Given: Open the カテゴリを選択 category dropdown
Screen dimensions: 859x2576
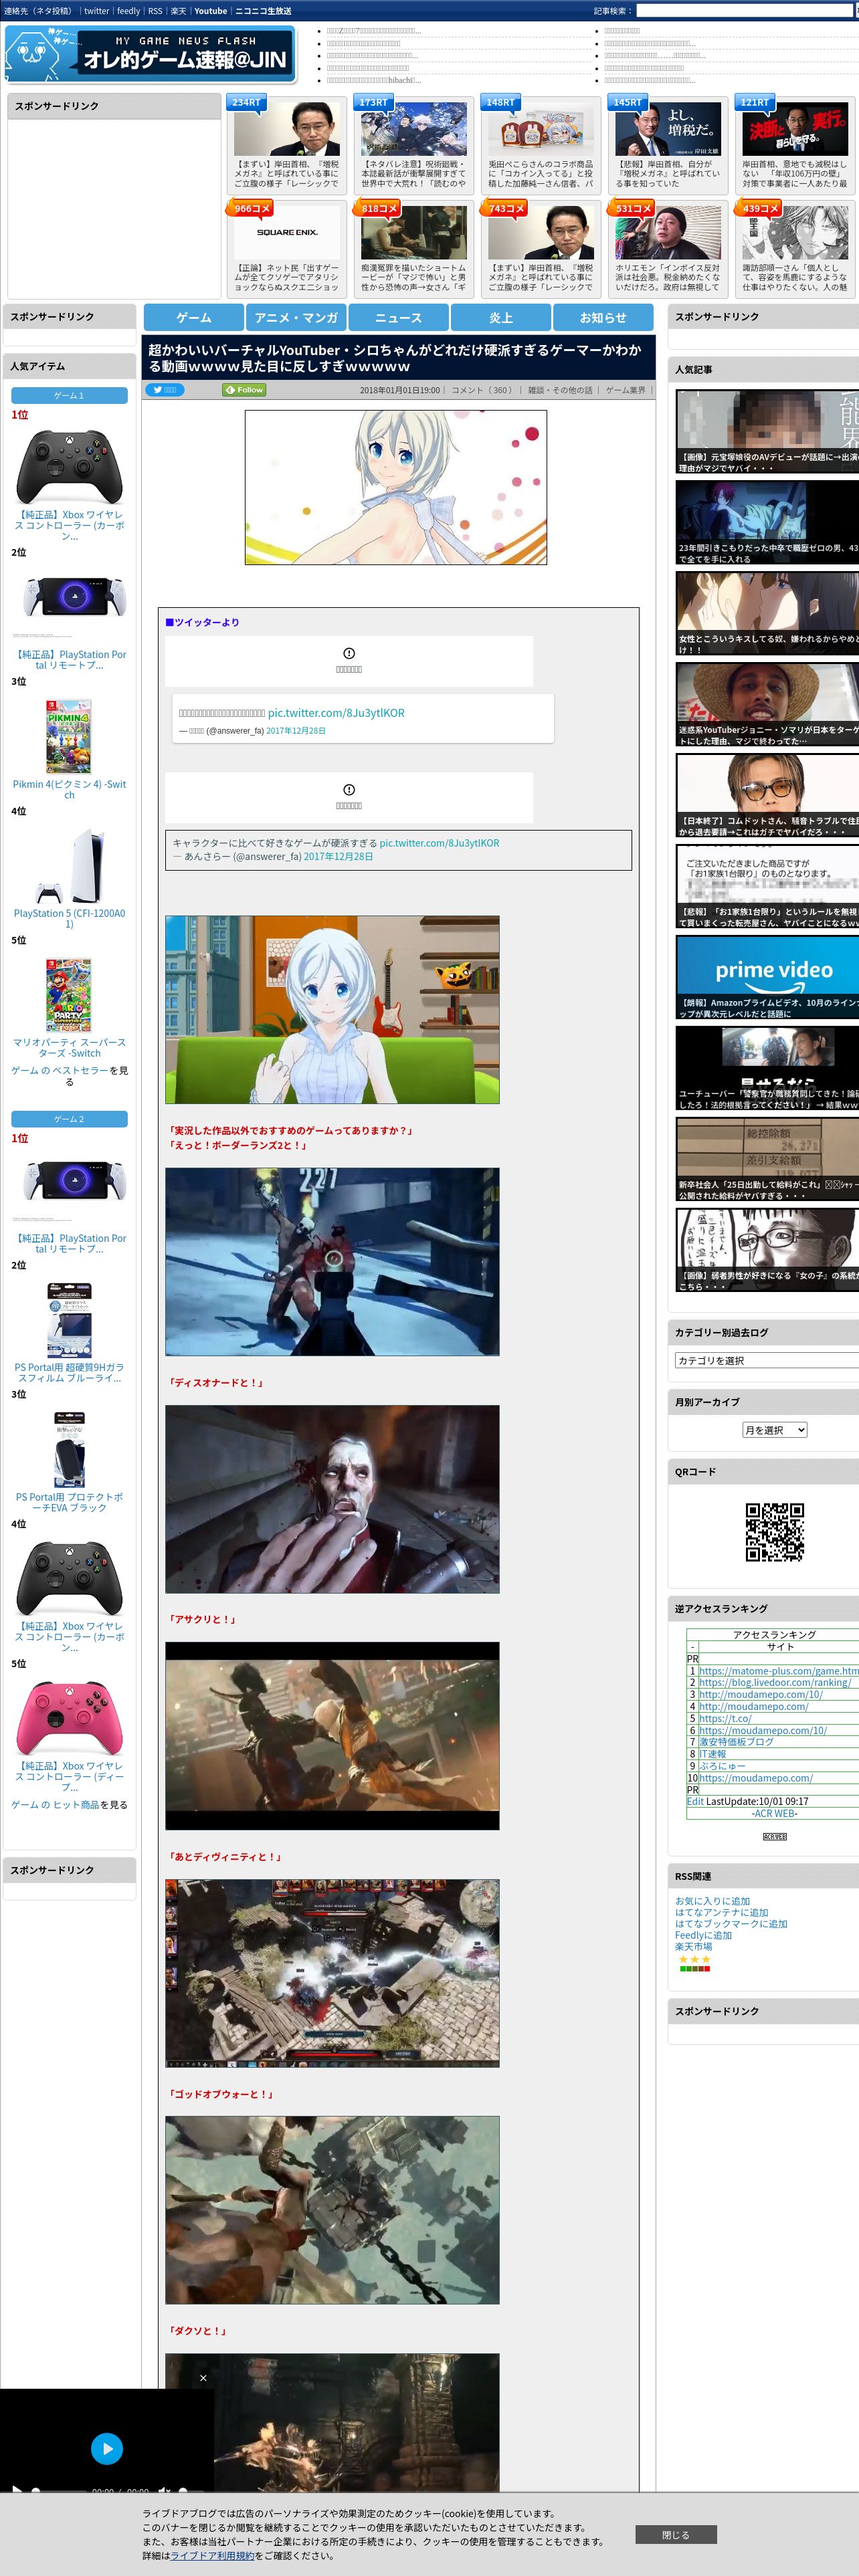Looking at the screenshot, I should tap(767, 1360).
